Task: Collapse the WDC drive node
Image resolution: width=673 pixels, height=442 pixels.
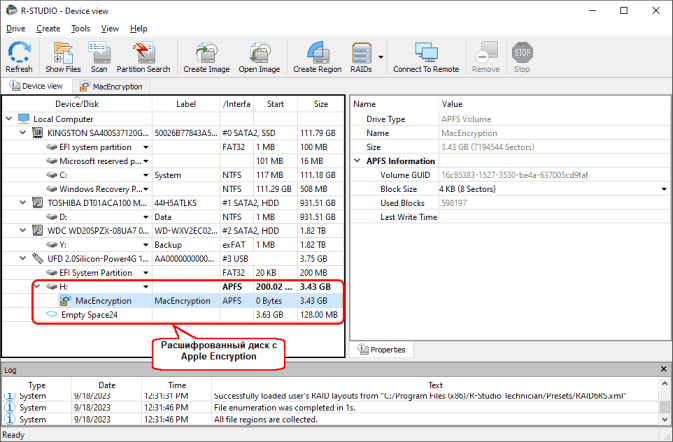Action: pyautogui.click(x=23, y=230)
